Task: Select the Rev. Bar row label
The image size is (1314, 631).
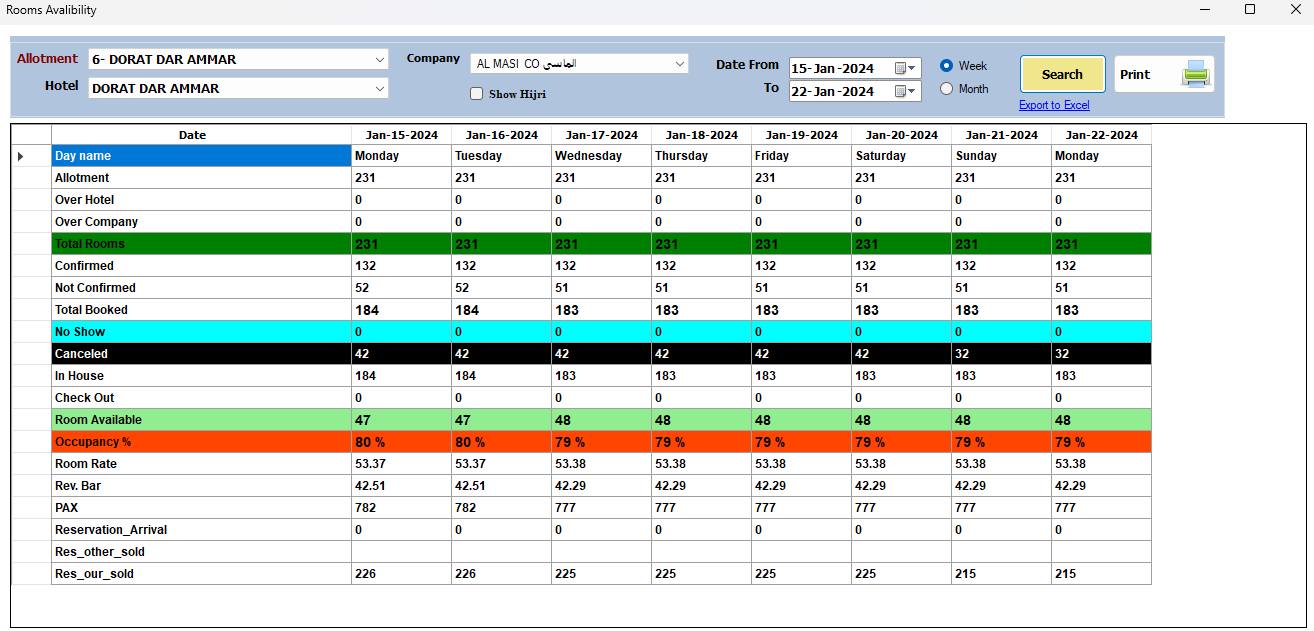Action: (x=201, y=486)
